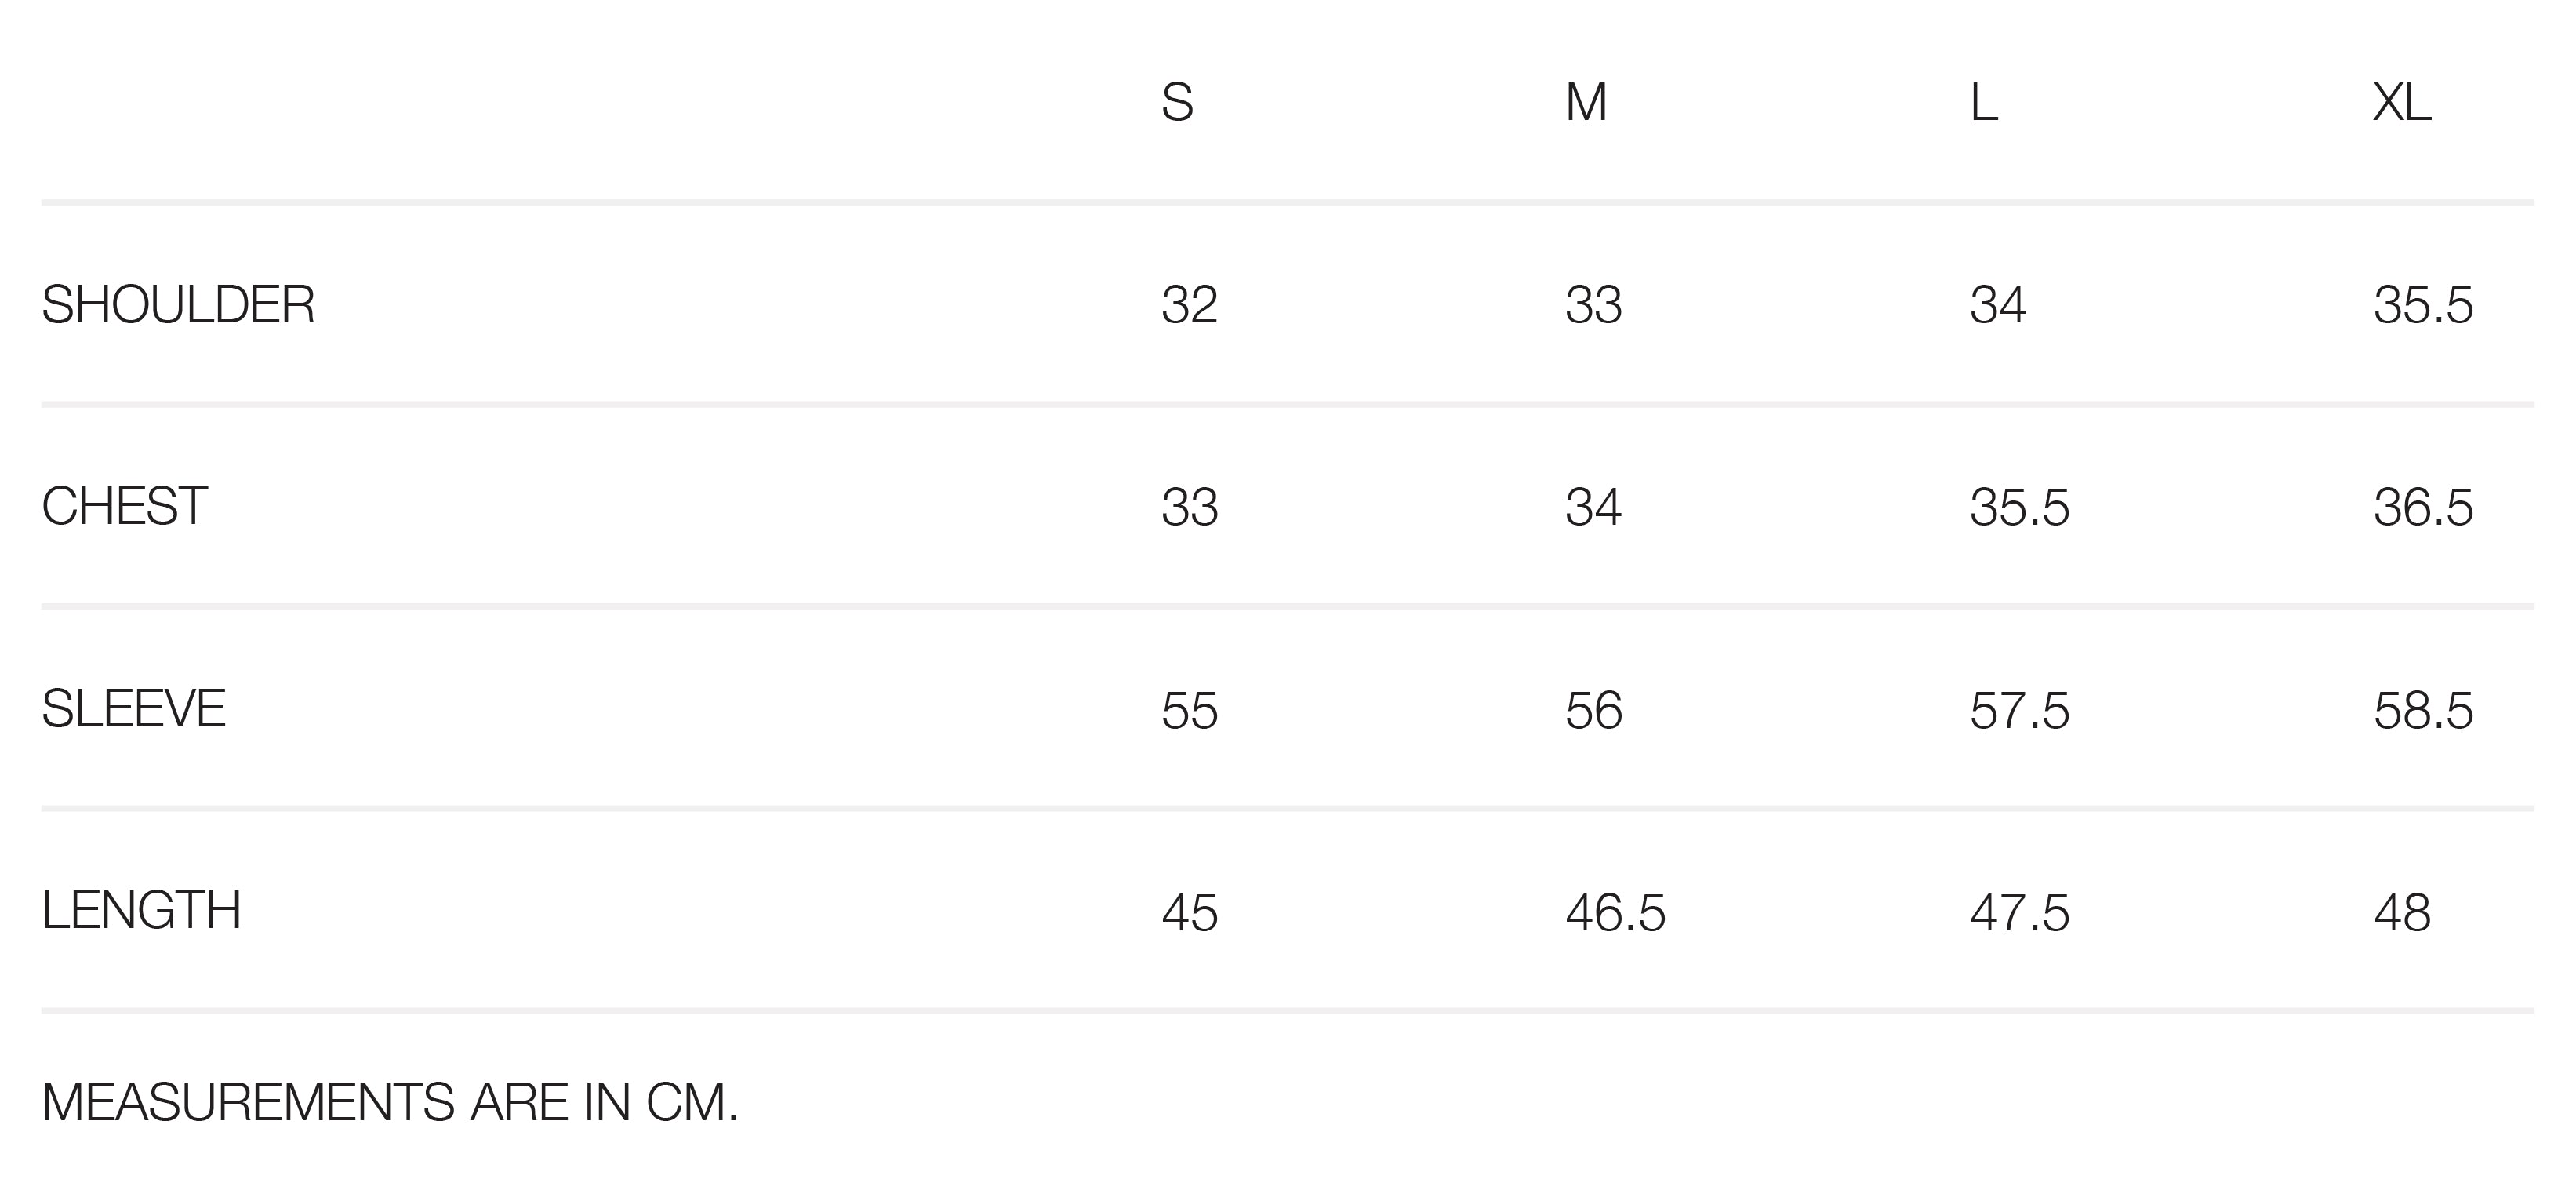Click chest value 34 for size M
Viewport: 2576px width, 1201px height.
[1593, 507]
